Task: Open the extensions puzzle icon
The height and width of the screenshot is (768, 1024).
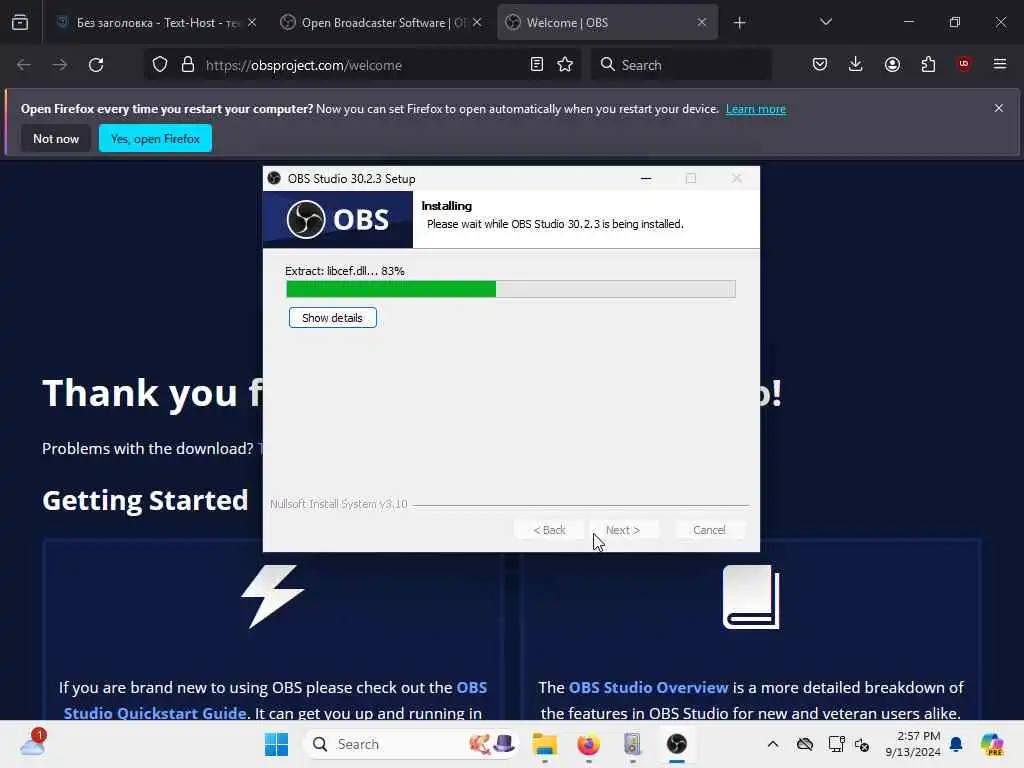Action: point(928,65)
